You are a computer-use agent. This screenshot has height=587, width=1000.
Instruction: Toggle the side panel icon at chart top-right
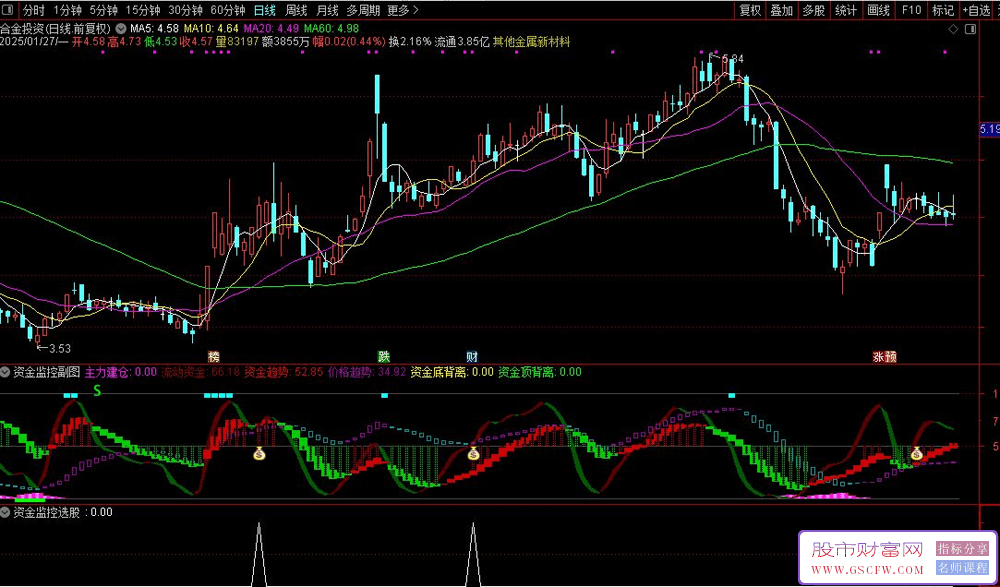pyautogui.click(x=971, y=29)
